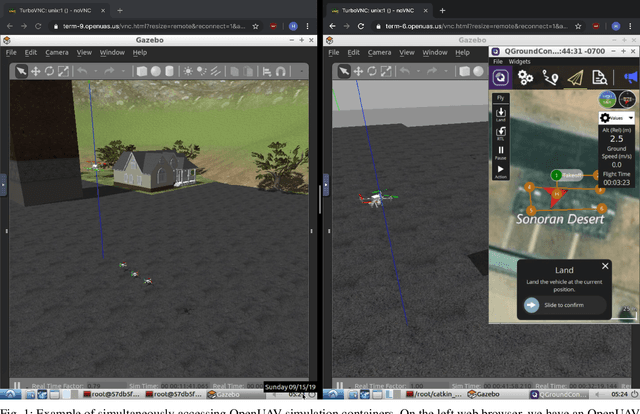Insert a box shape in left Gazebo

click(x=142, y=71)
